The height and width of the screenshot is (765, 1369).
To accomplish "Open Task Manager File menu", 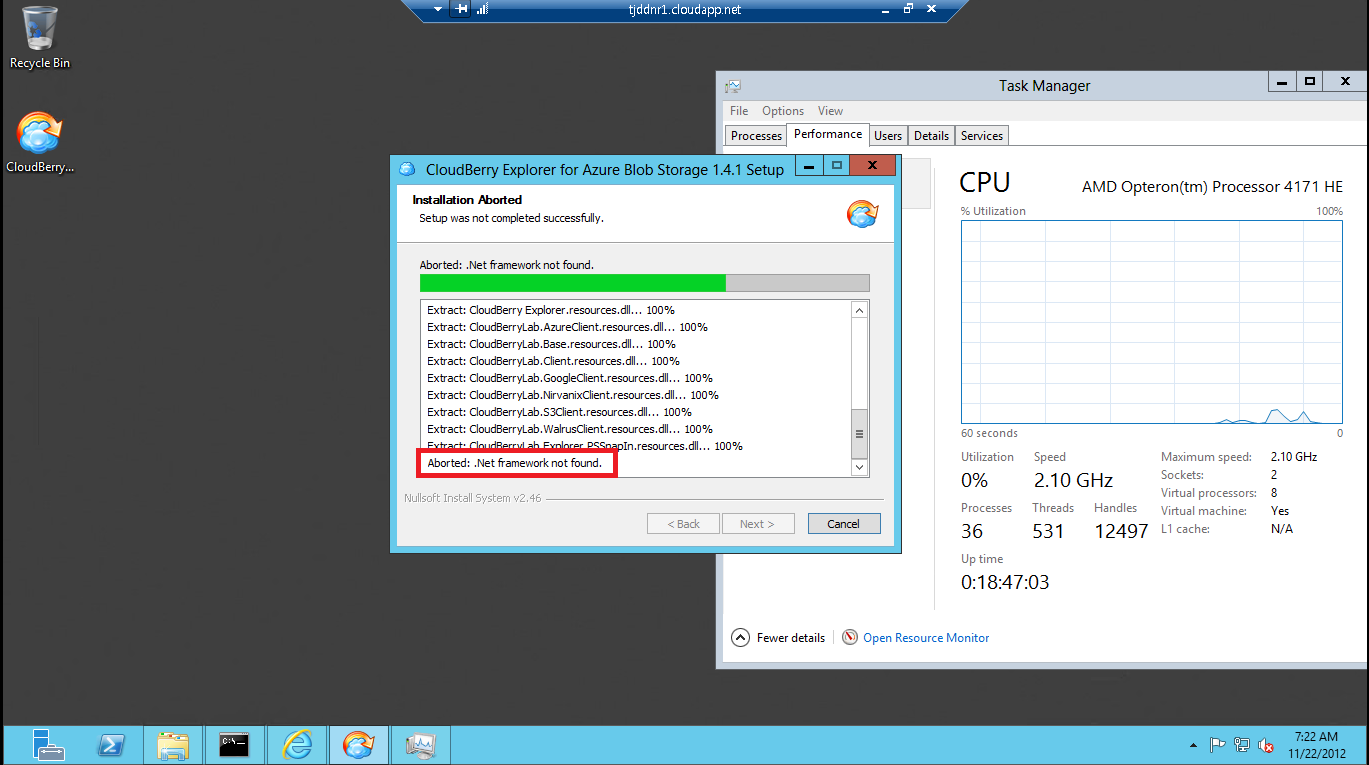I will (x=739, y=111).
